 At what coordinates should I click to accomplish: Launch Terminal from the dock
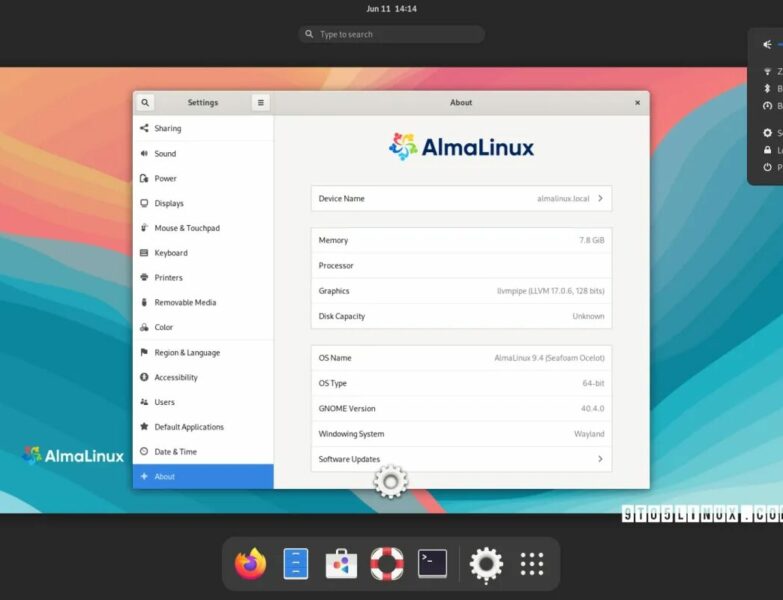tap(432, 564)
